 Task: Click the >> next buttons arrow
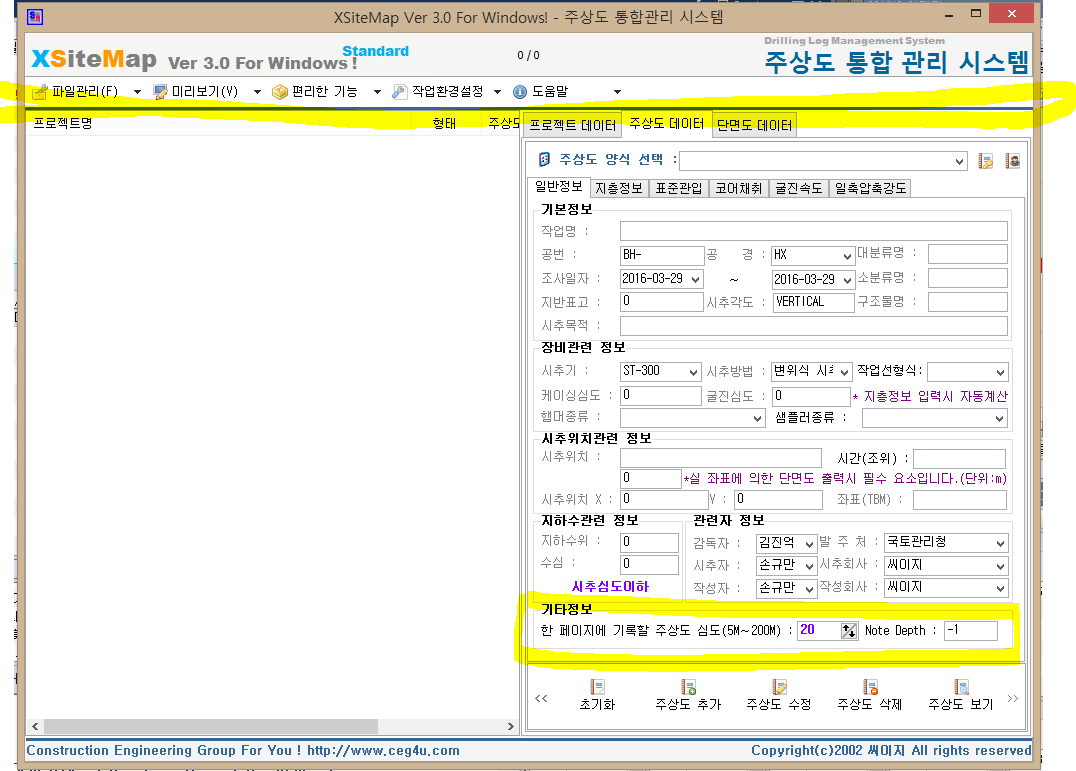tap(1013, 698)
